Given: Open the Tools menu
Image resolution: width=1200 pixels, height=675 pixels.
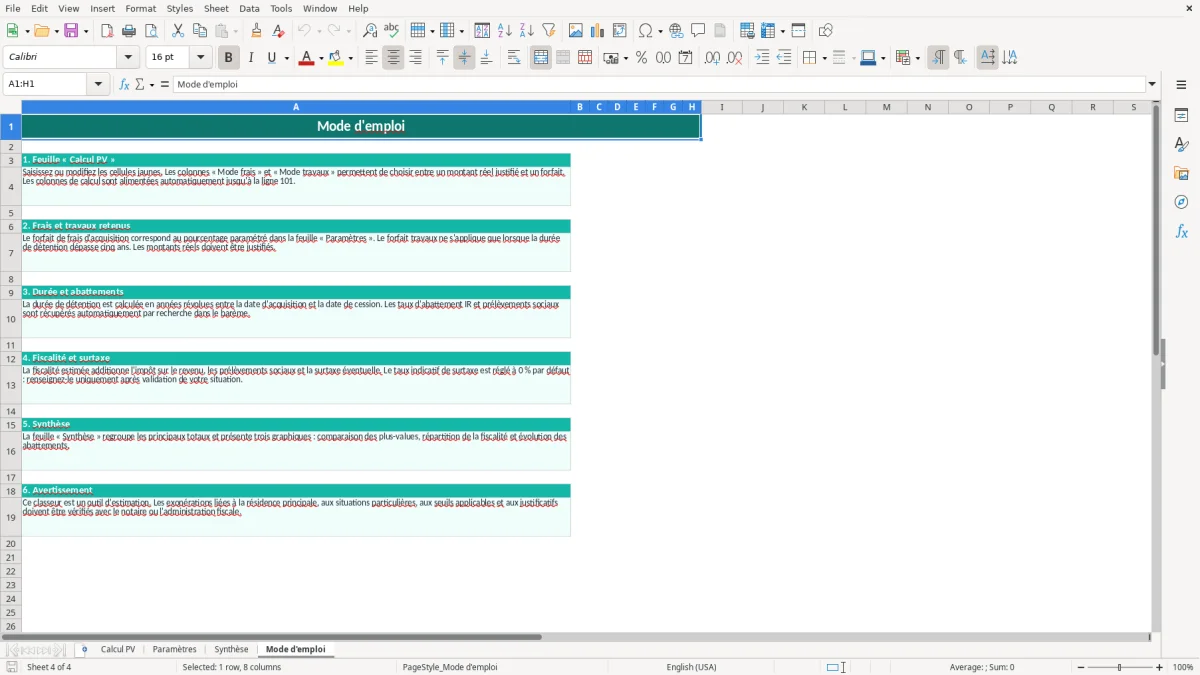Looking at the screenshot, I should click(x=281, y=8).
